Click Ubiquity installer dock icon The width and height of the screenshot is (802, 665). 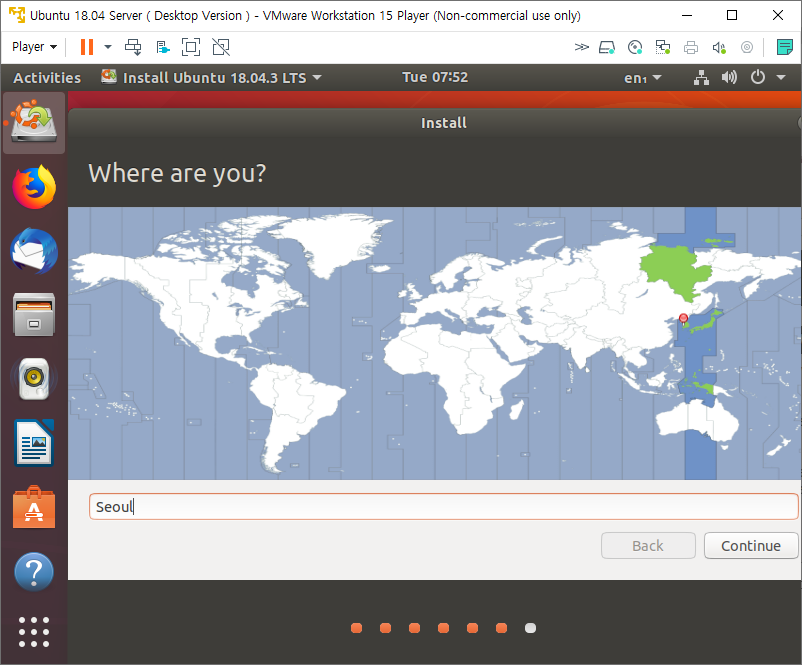34,122
